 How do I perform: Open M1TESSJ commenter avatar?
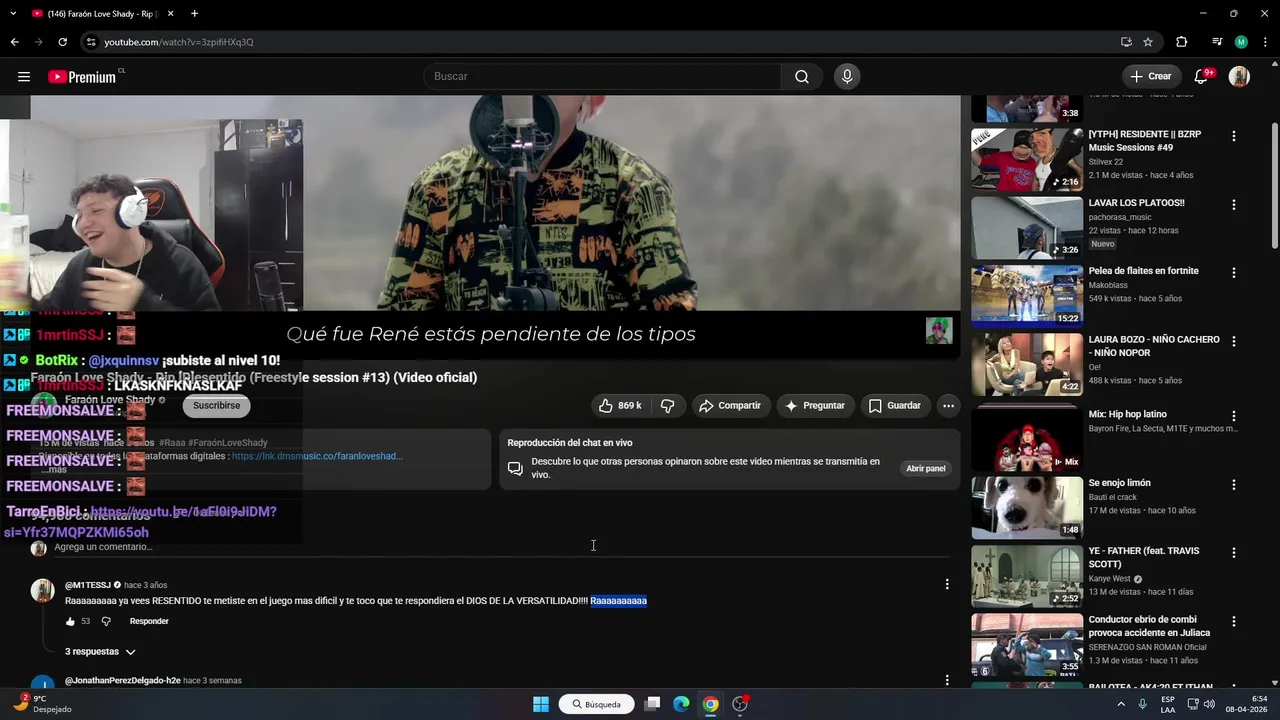tap(42, 590)
